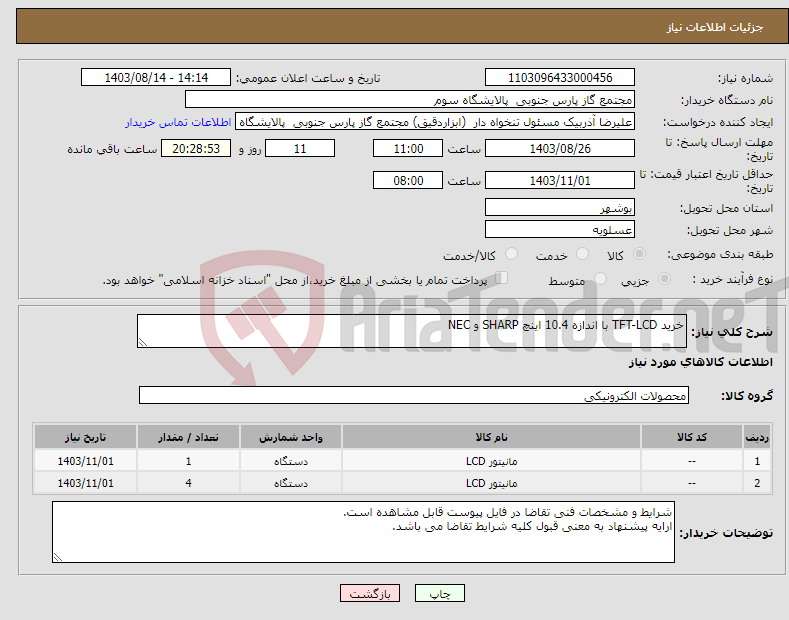Click the date 1403/11/01 in row 1
The image size is (789, 620).
[86, 461]
